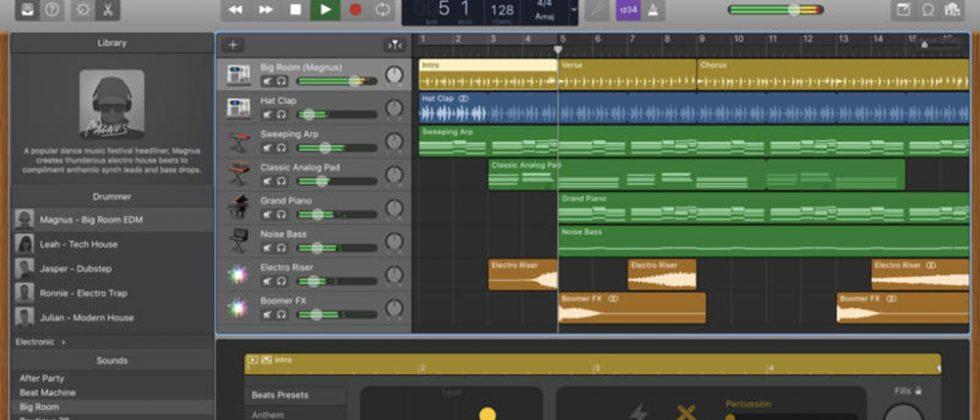
Task: Toggle the Tuner button
Action: 597,9
